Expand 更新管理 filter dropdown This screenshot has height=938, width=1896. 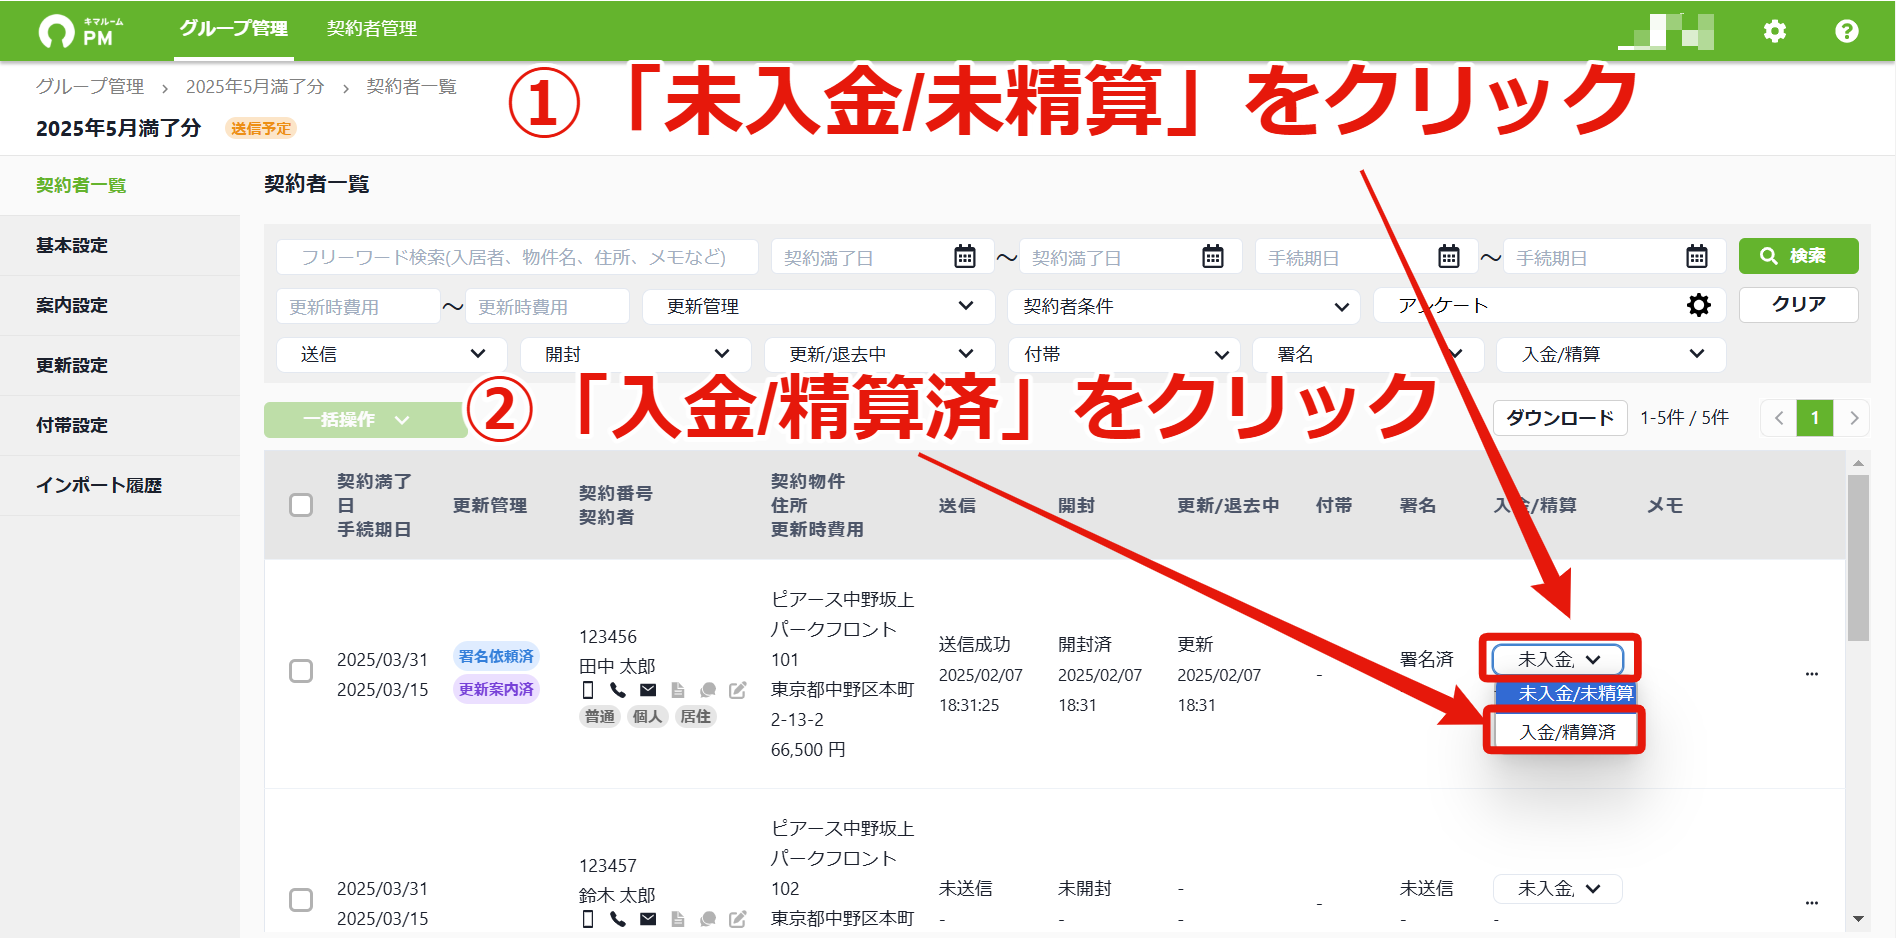point(818,306)
